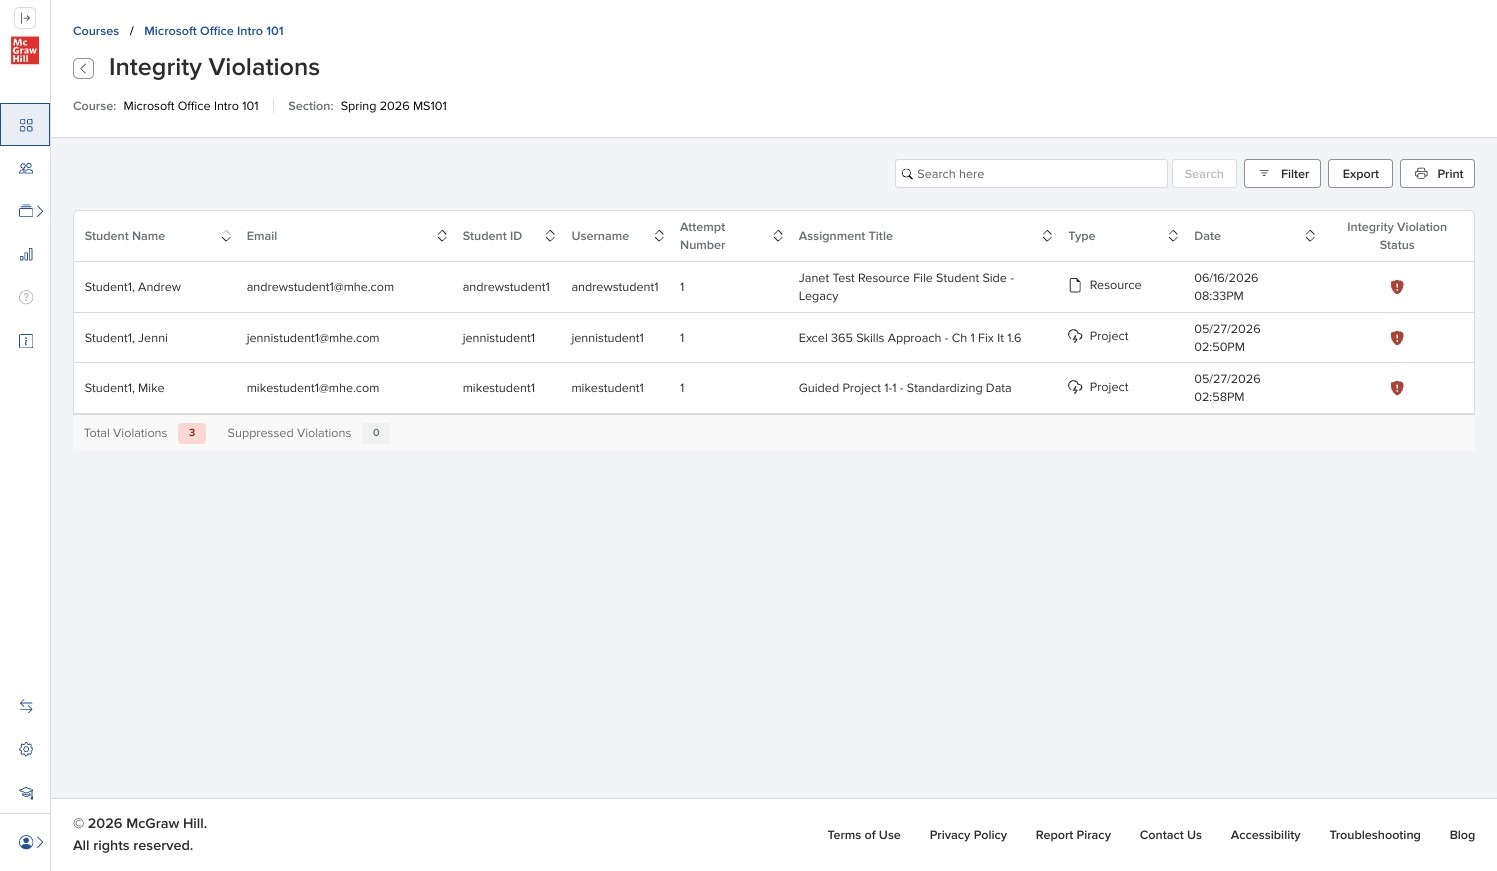Image resolution: width=1497 pixels, height=871 pixels.
Task: Click the 06/16/2026 08:33PM date cell
Action: click(x=1226, y=287)
